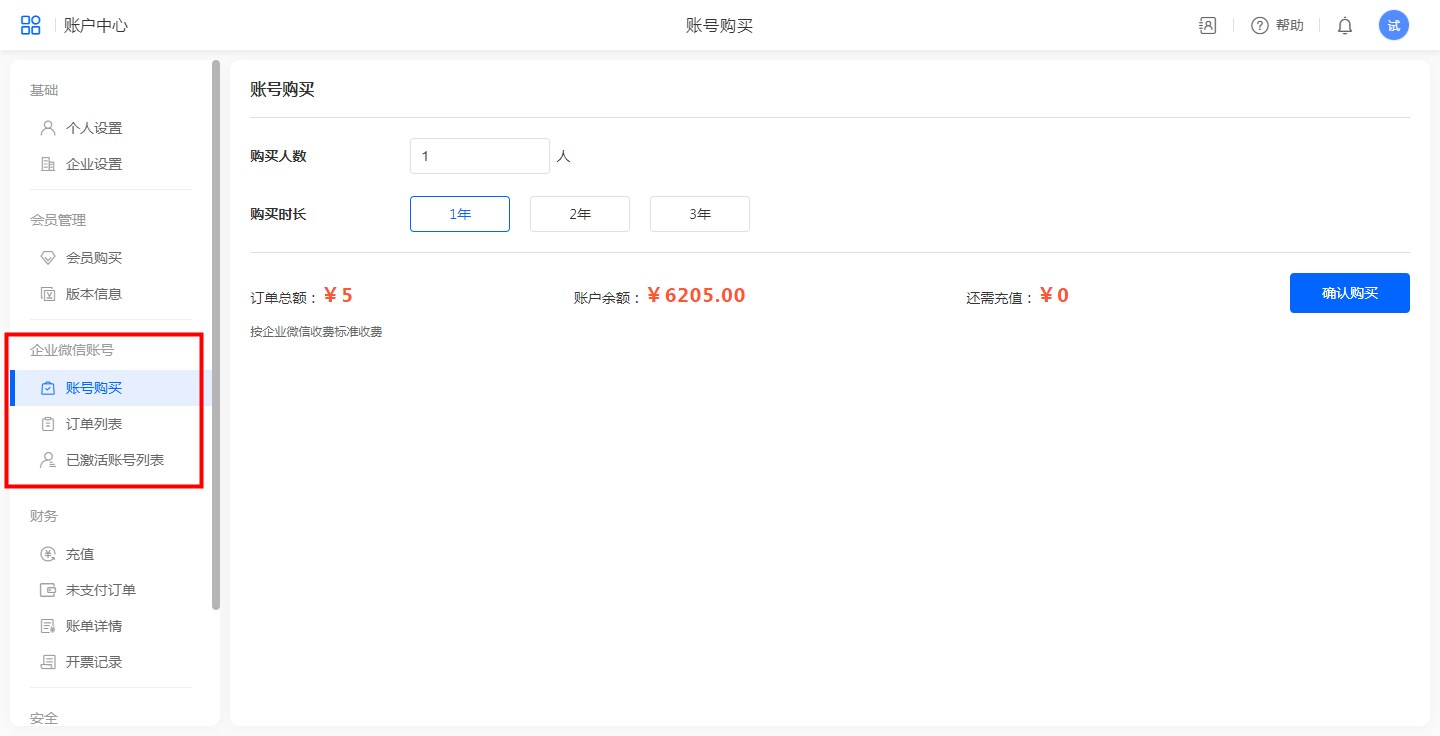This screenshot has width=1440, height=736.
Task: Select the 2年 purchase duration
Action: (580, 214)
